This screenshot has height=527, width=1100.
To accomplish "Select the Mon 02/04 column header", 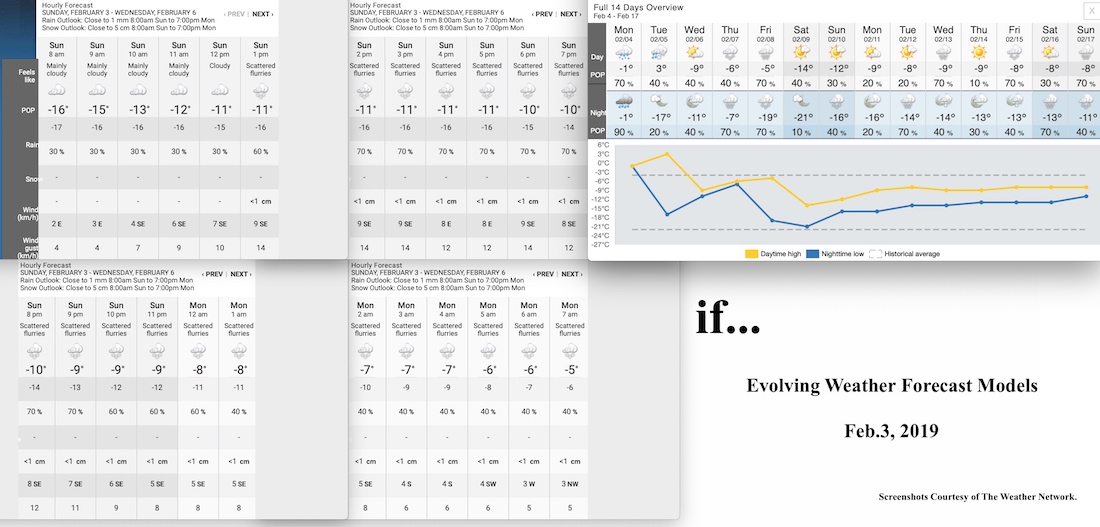I will click(624, 34).
